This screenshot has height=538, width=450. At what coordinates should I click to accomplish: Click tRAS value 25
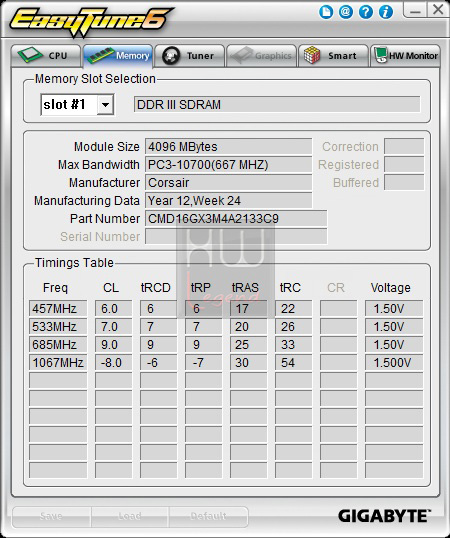pyautogui.click(x=248, y=344)
